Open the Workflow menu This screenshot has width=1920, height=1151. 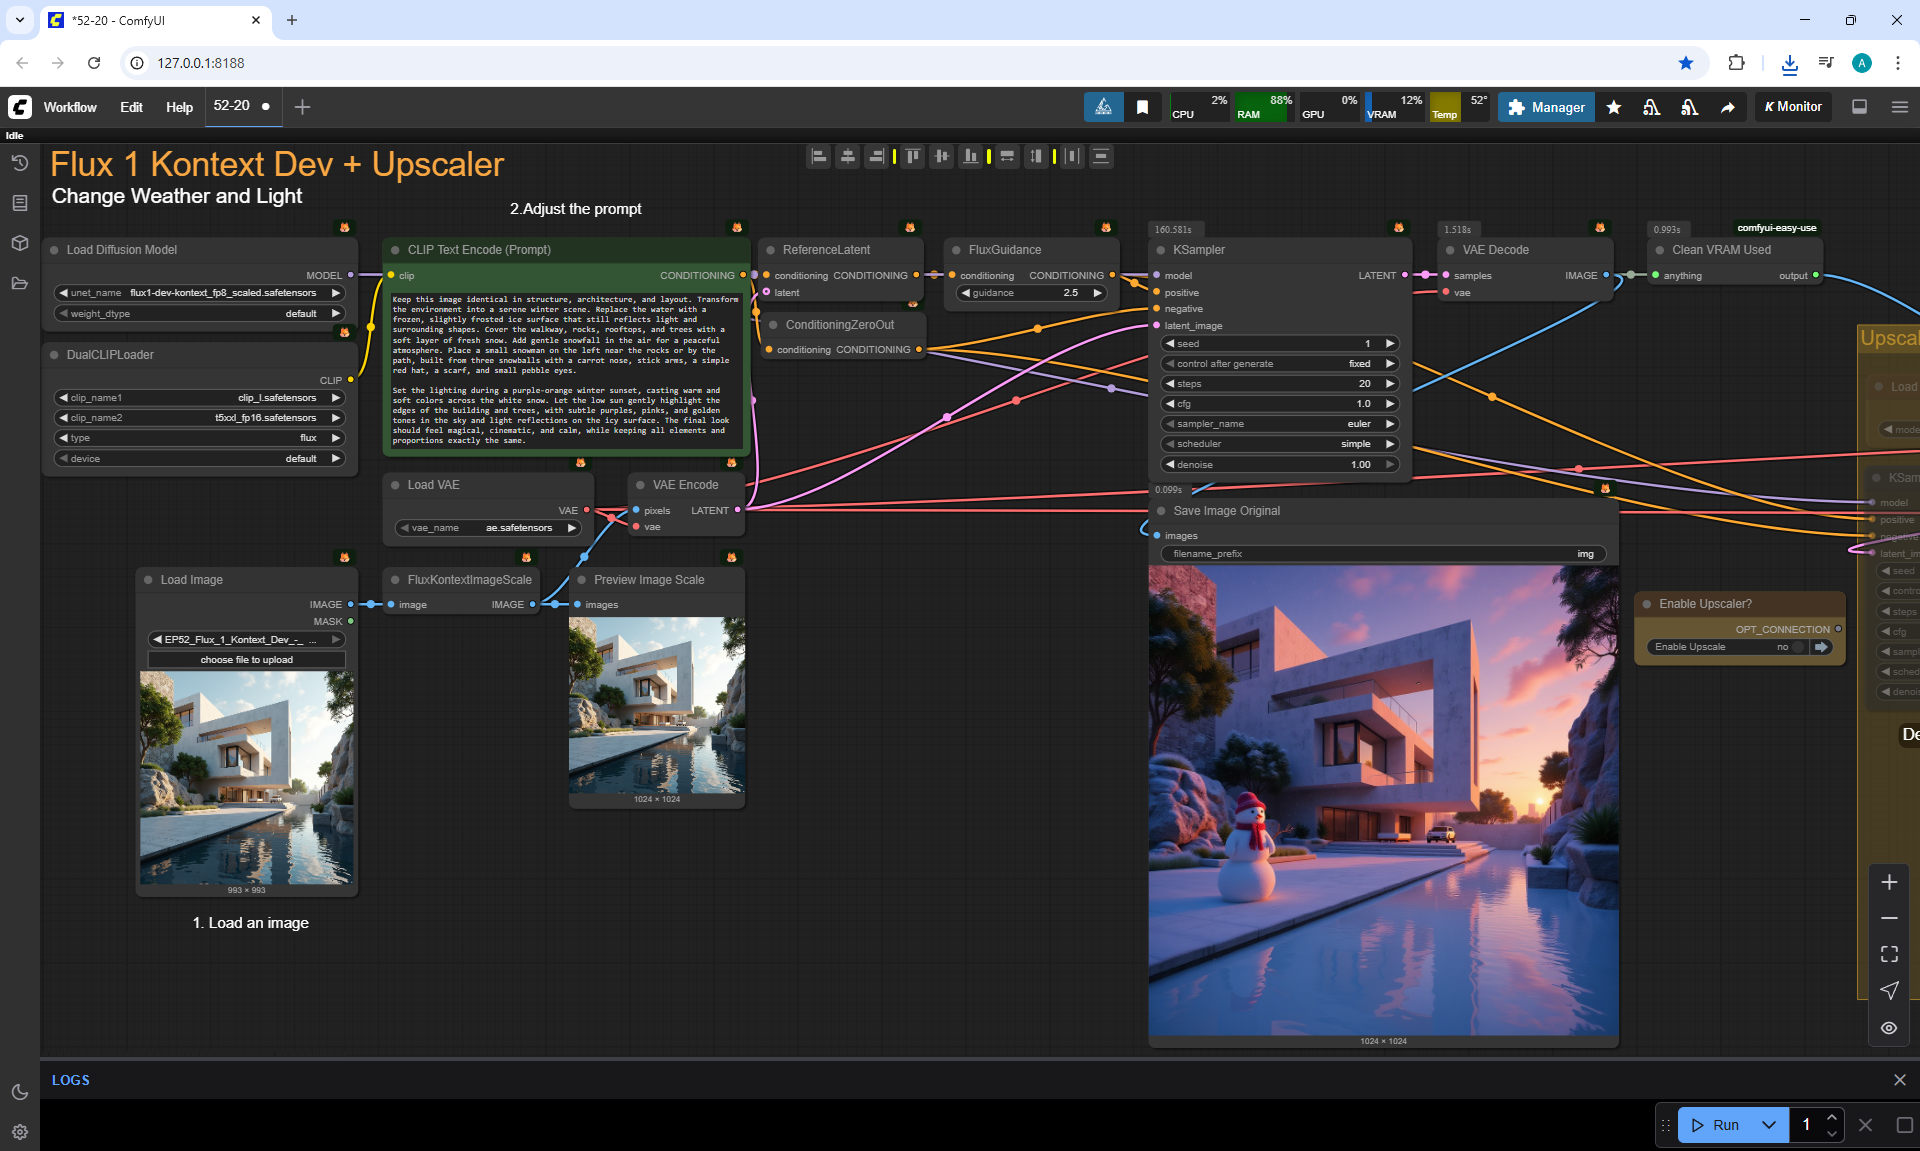(70, 107)
